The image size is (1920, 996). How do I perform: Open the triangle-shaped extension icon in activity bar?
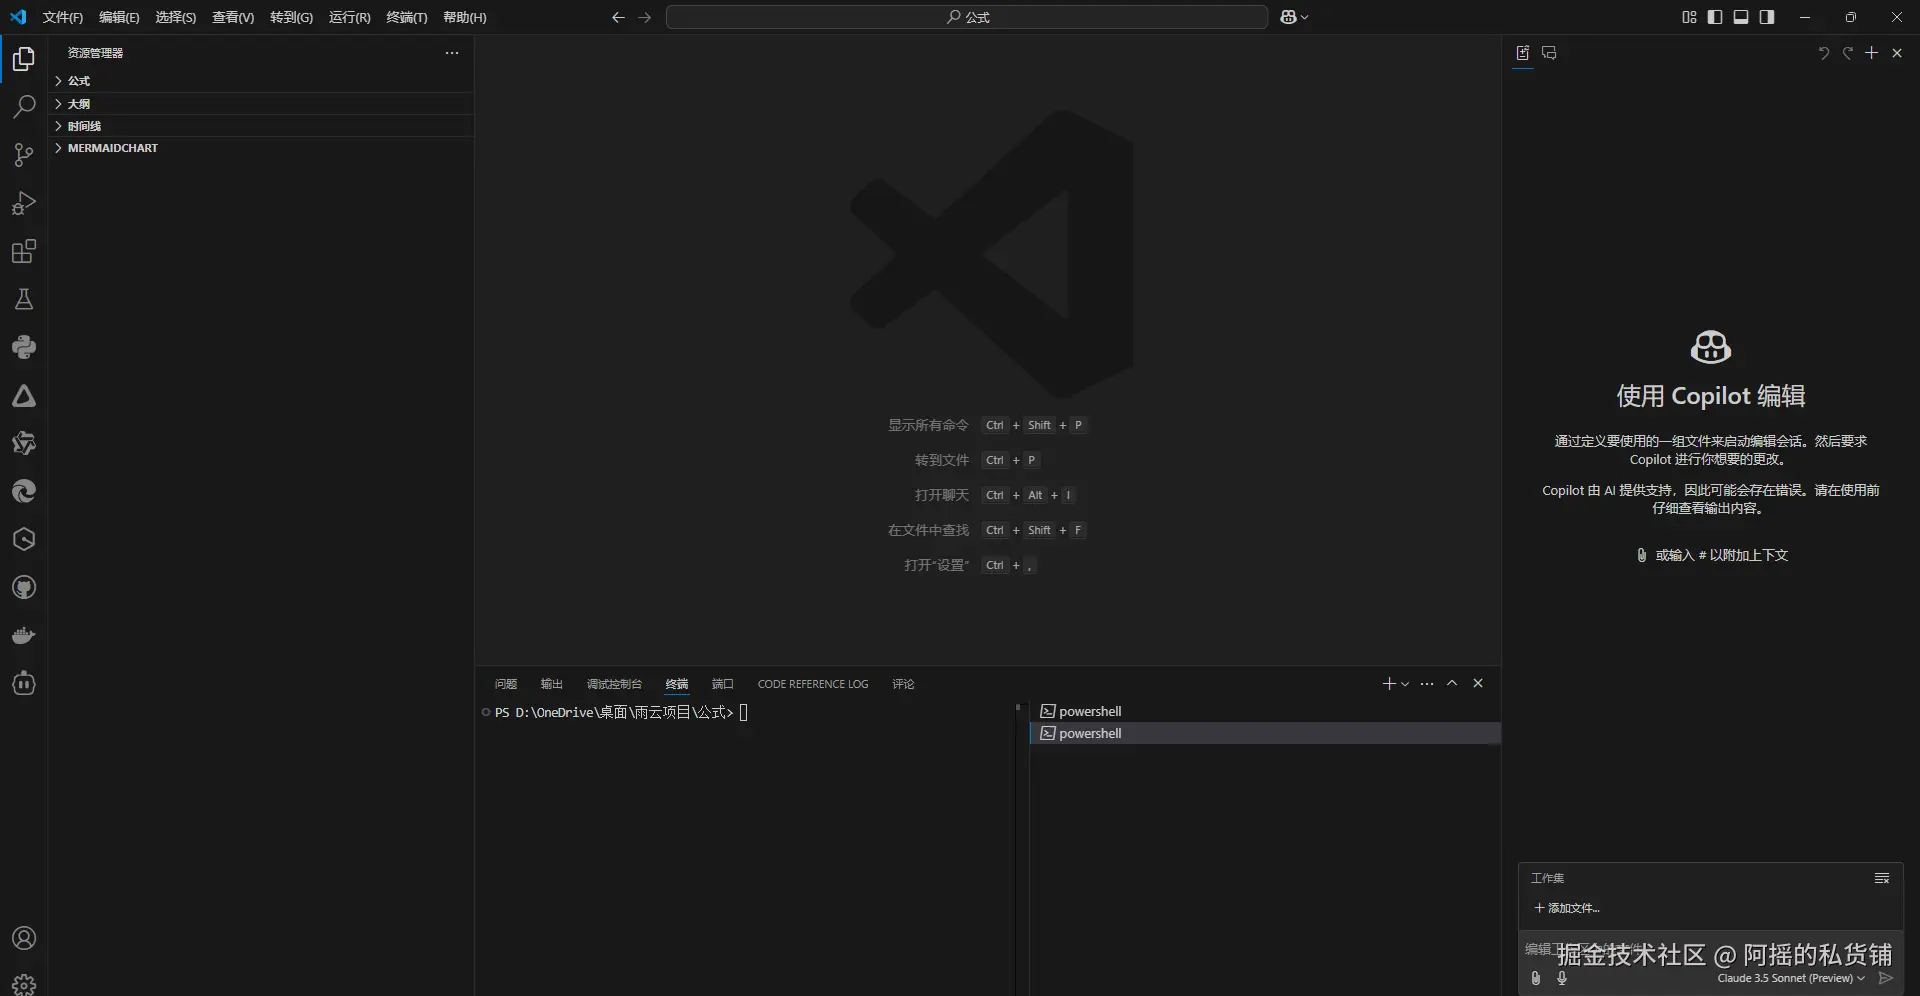click(x=24, y=396)
